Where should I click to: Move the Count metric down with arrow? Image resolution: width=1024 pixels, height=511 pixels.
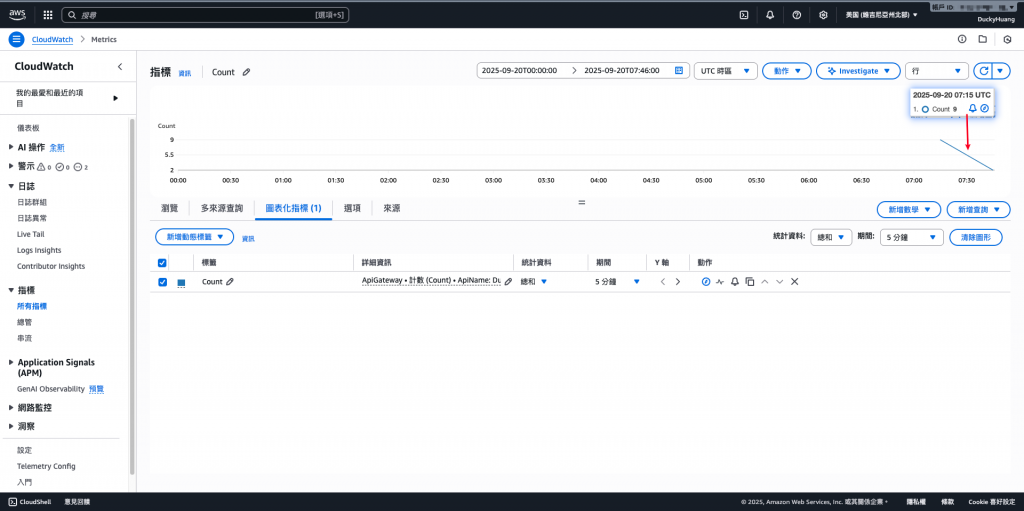(x=779, y=282)
